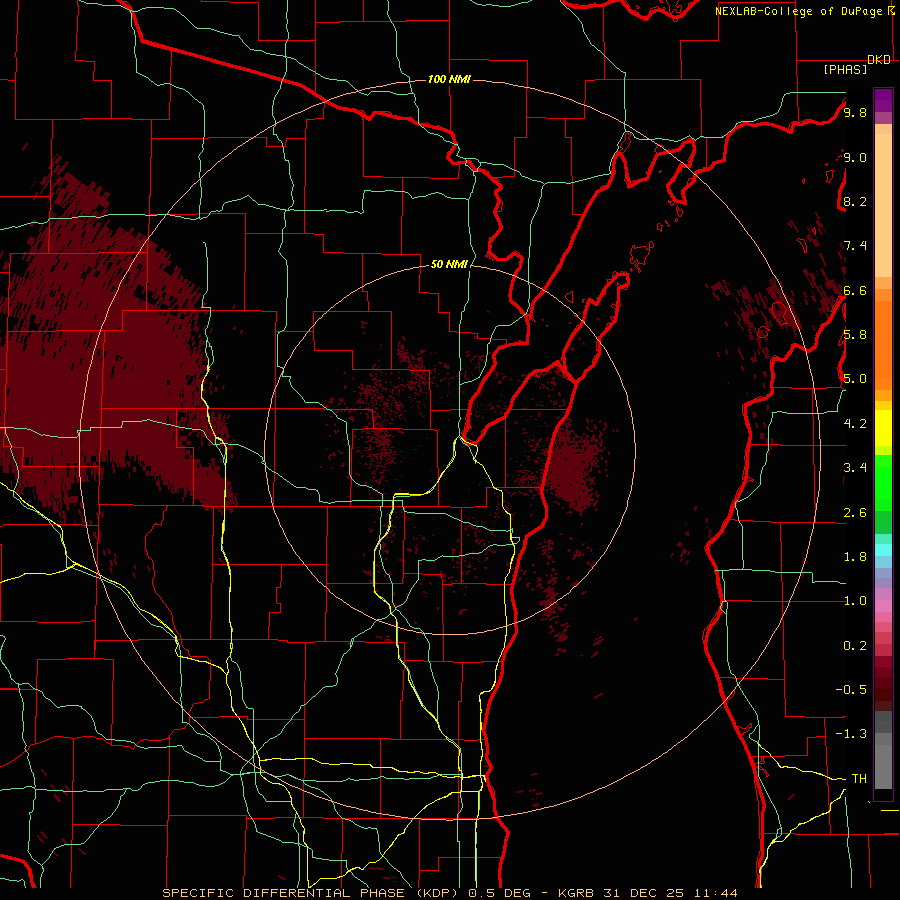Pick the bright green swatch beside 3.4

883,483
